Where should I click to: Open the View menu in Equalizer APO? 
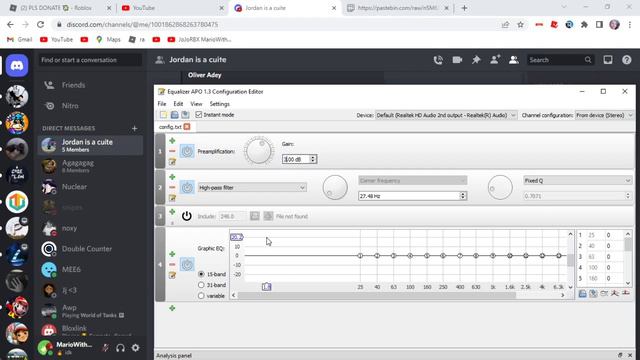click(196, 104)
